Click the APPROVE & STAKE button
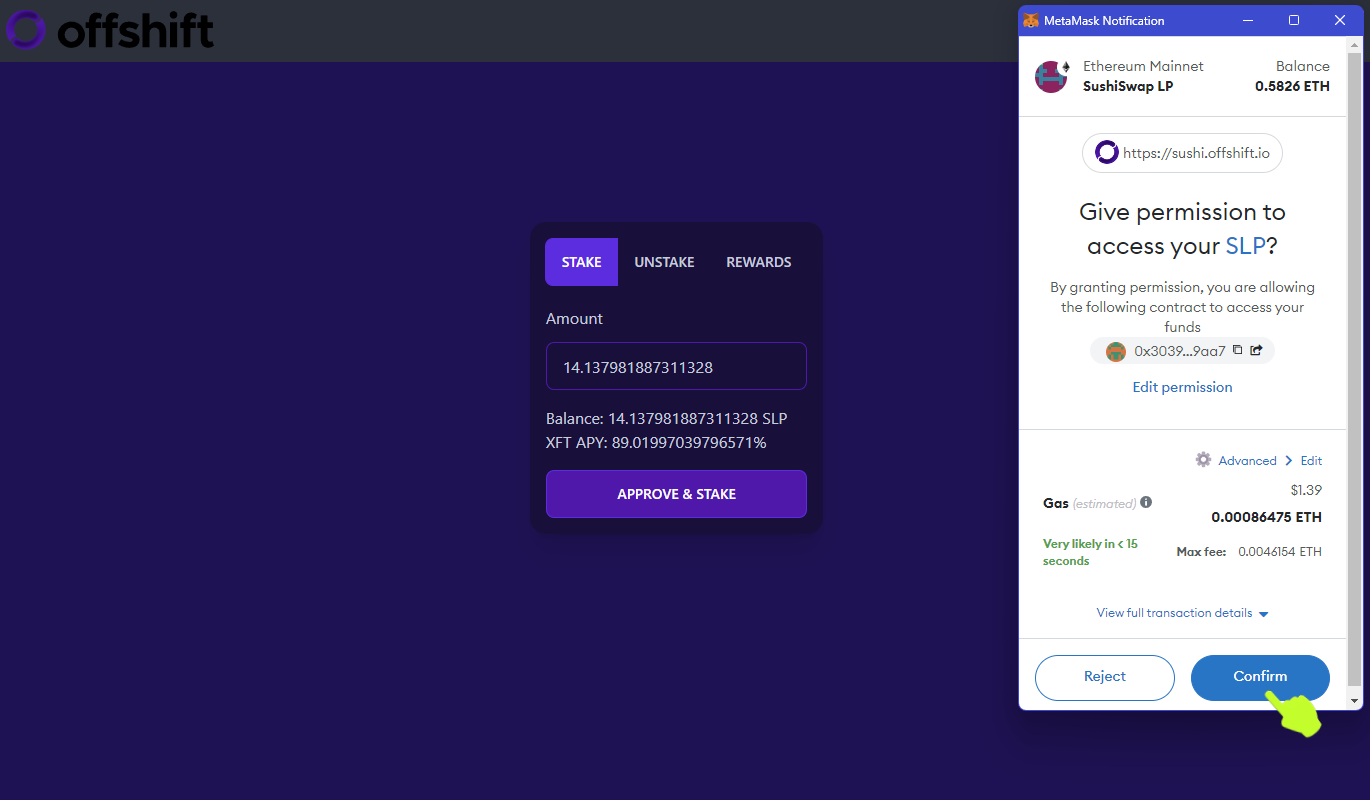This screenshot has width=1370, height=800. click(x=676, y=494)
